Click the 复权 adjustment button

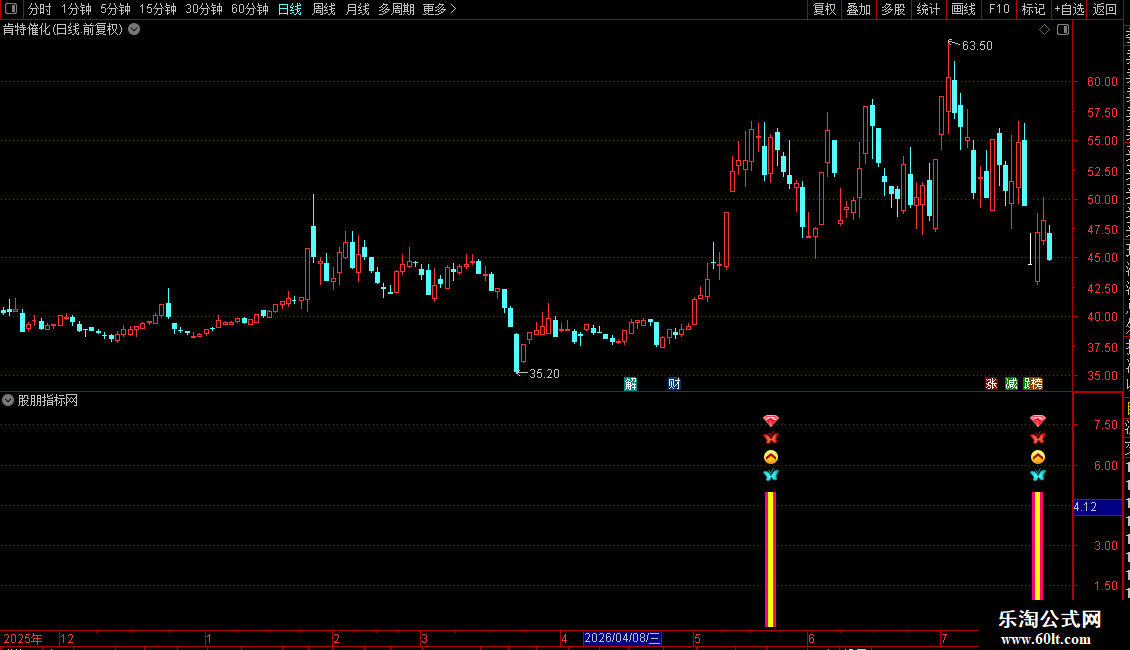824,9
